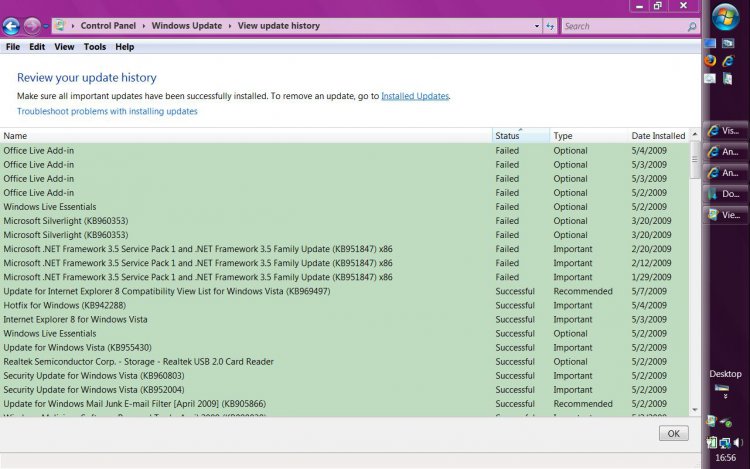
Task: Click the volume speaker tray icon
Action: [738, 443]
